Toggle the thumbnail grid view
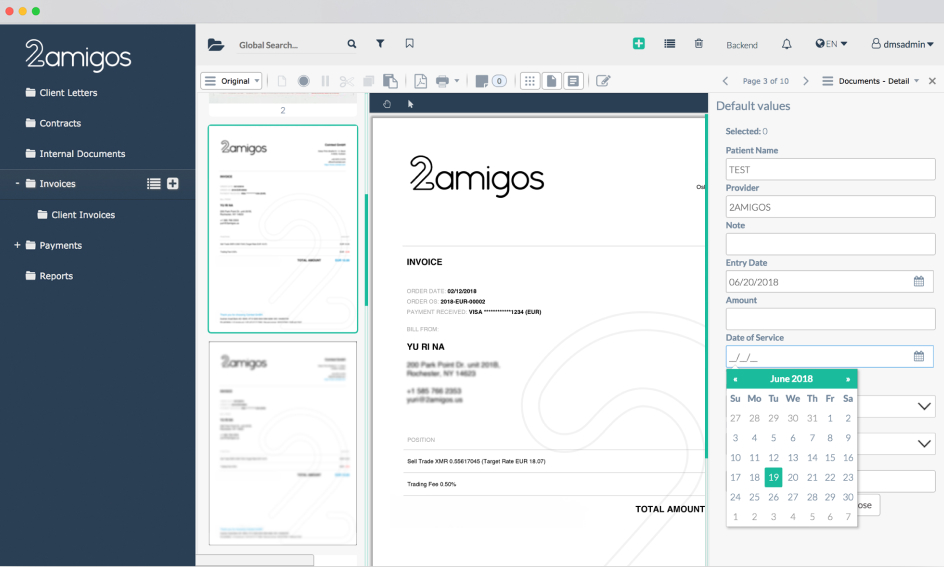The height and width of the screenshot is (567, 944). coord(530,81)
